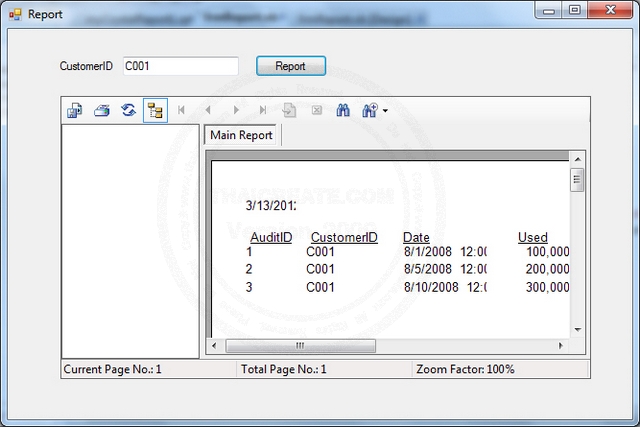
Task: Go to next page arrow icon
Action: coord(236,111)
